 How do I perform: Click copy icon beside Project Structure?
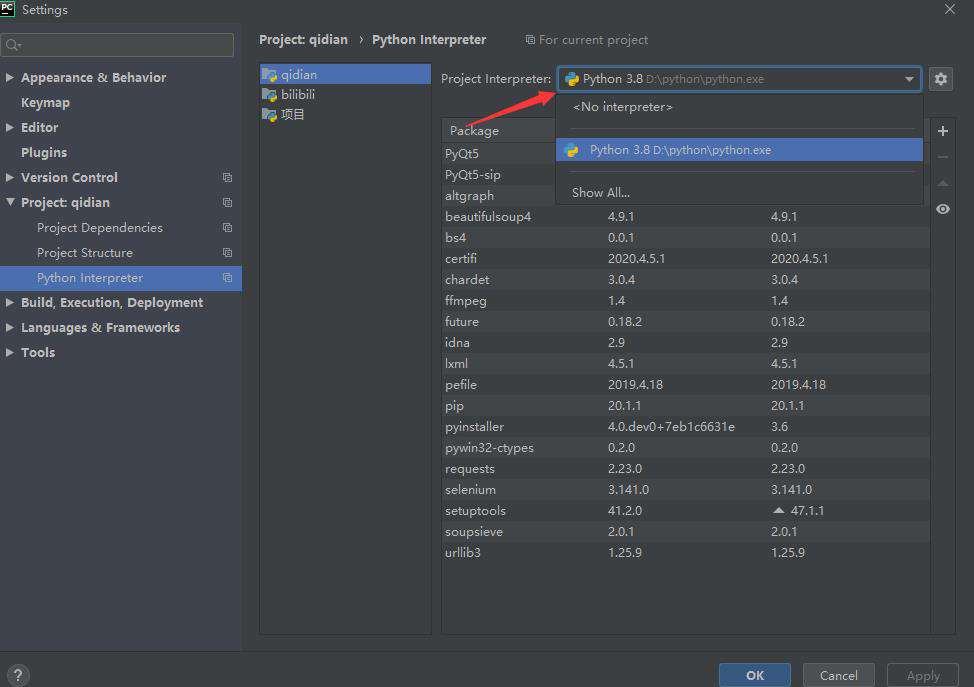227,253
